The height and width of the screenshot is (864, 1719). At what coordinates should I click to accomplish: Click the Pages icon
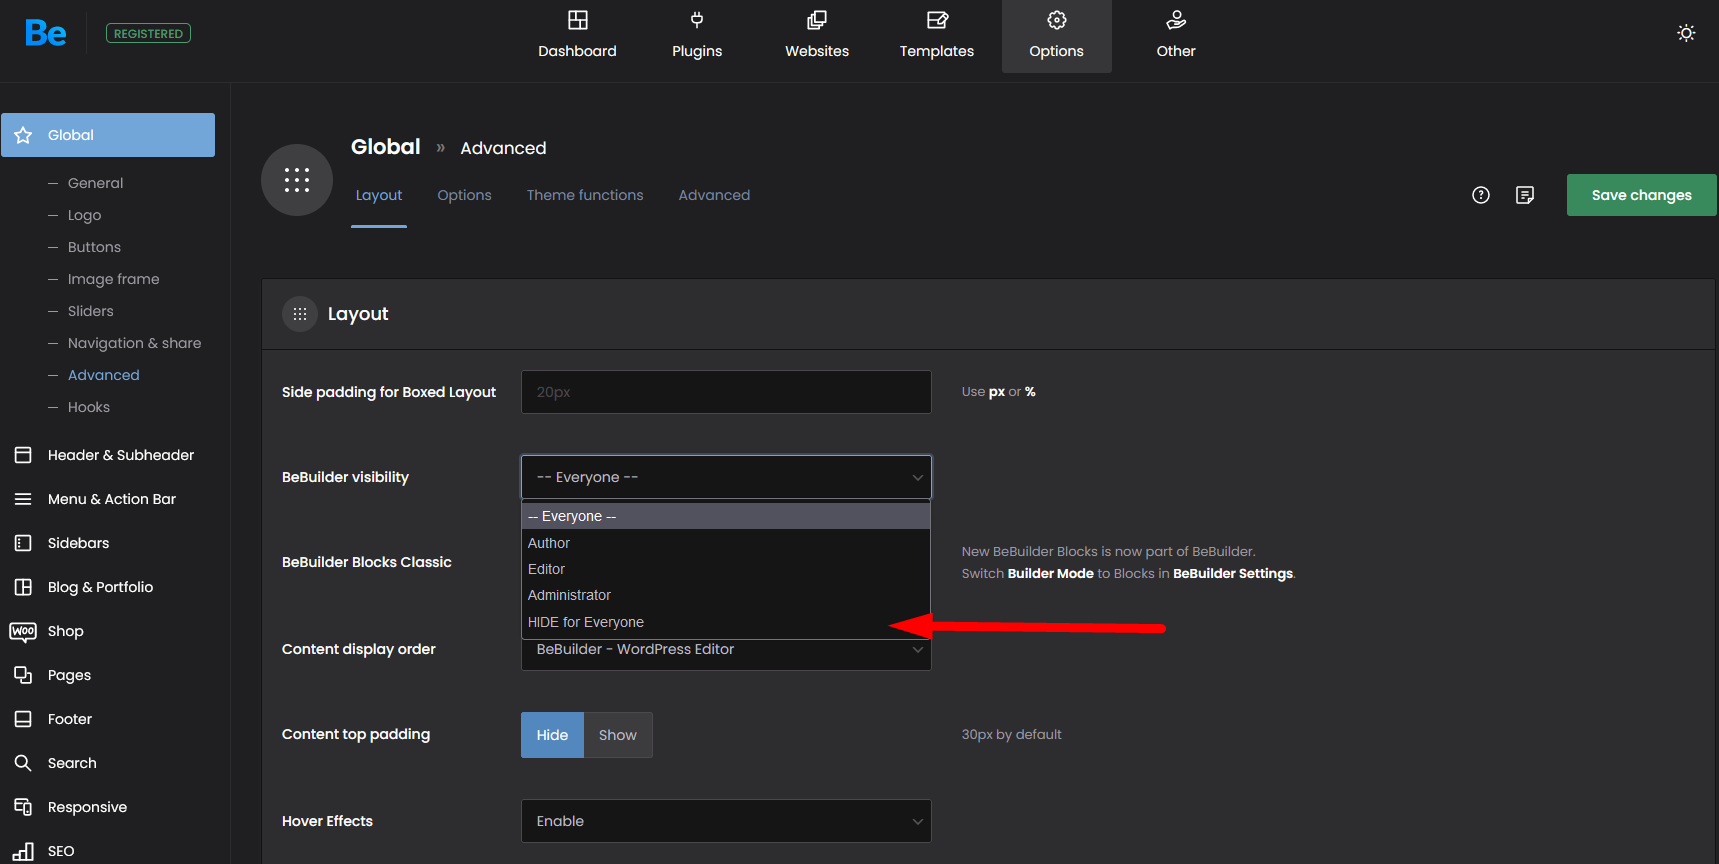click(23, 675)
